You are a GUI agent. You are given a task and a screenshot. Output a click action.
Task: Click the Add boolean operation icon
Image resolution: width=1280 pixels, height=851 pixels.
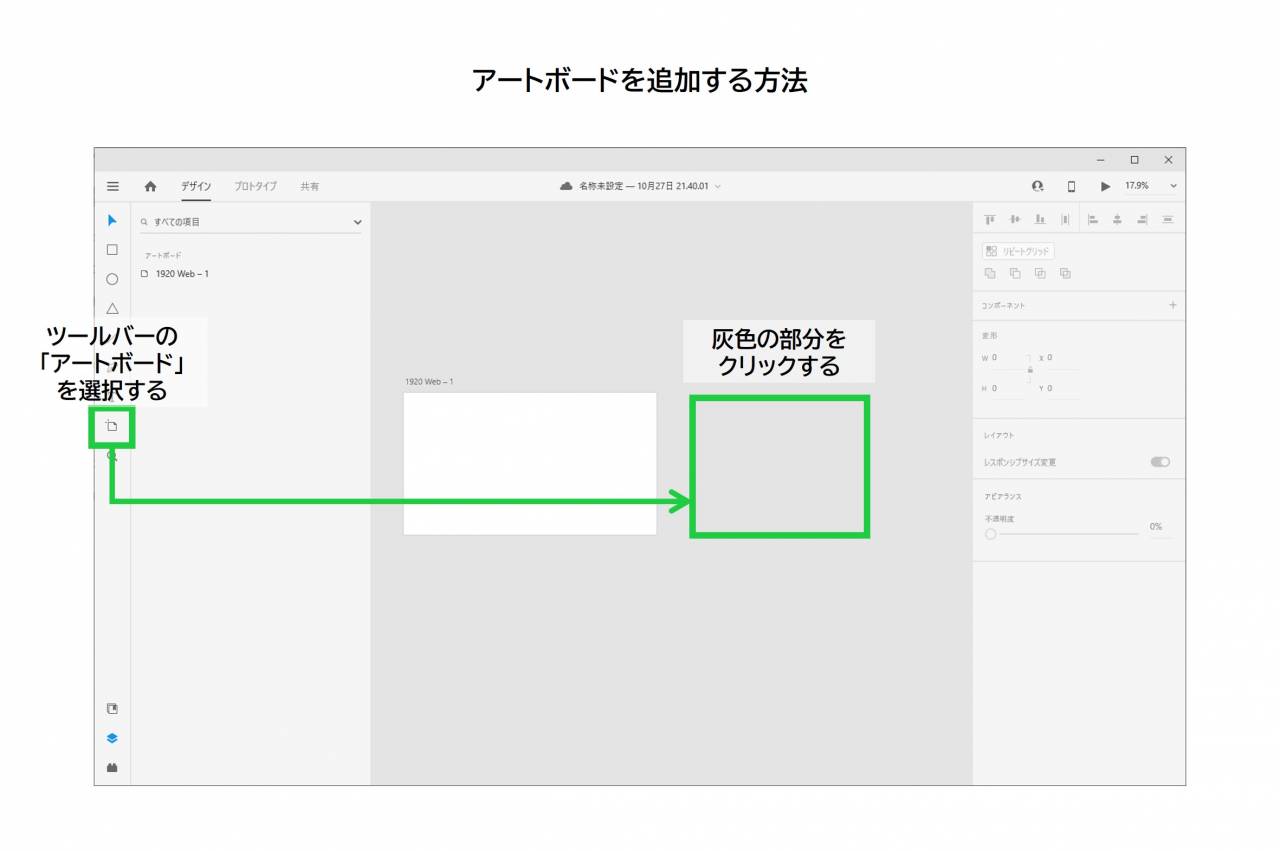[990, 273]
